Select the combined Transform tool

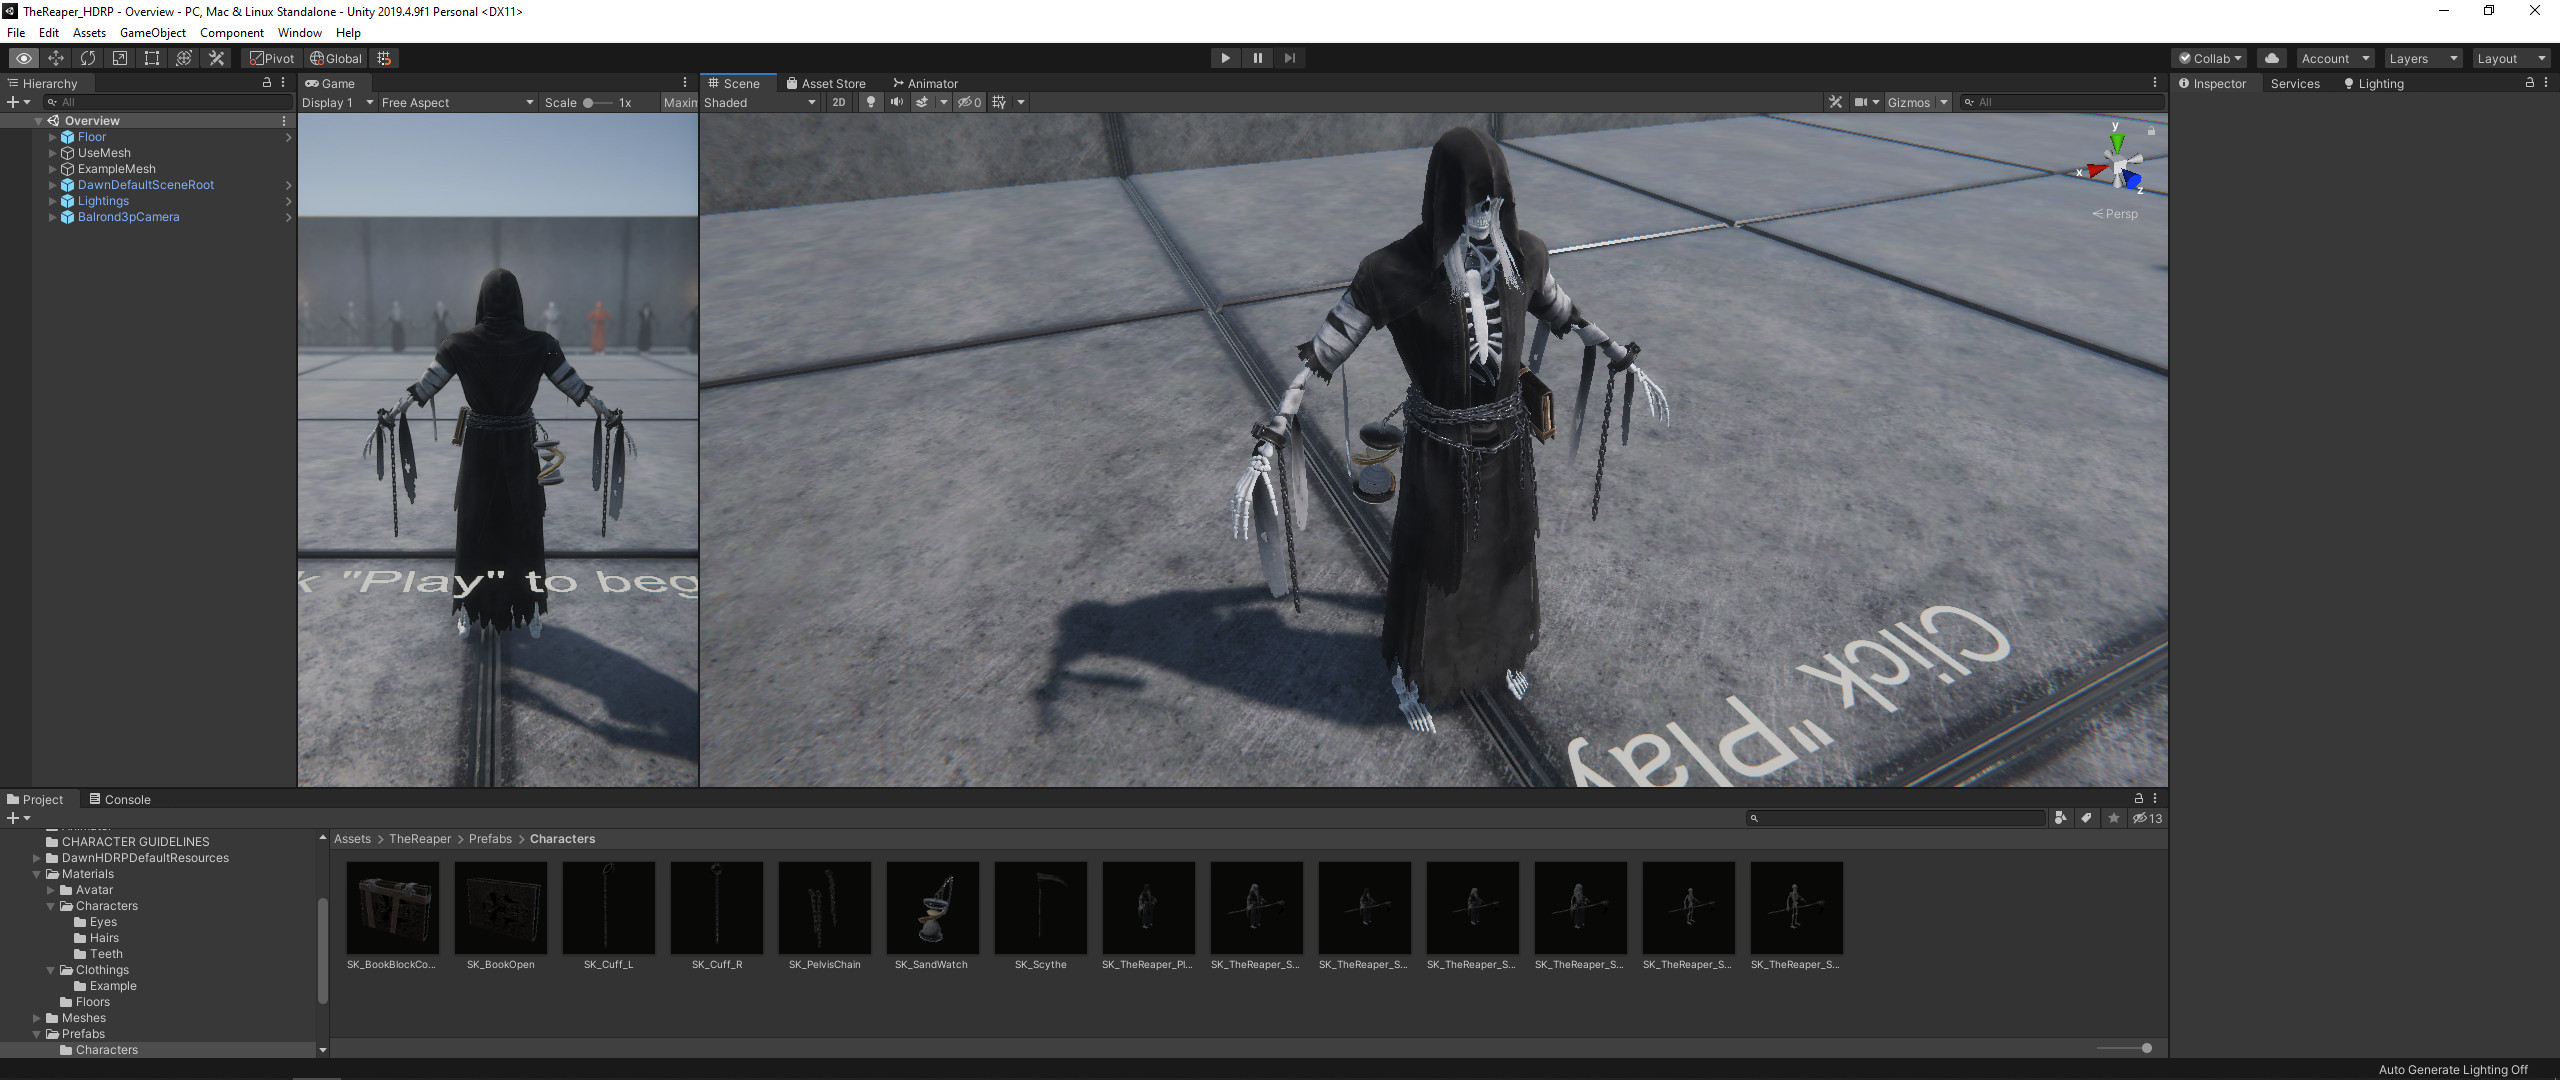[x=183, y=58]
